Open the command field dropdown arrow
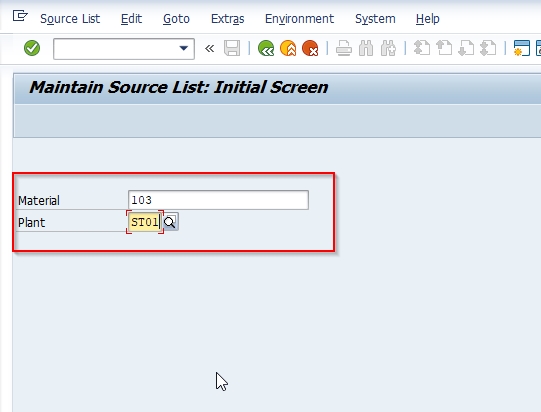This screenshot has height=412, width=541. pyautogui.click(x=184, y=49)
